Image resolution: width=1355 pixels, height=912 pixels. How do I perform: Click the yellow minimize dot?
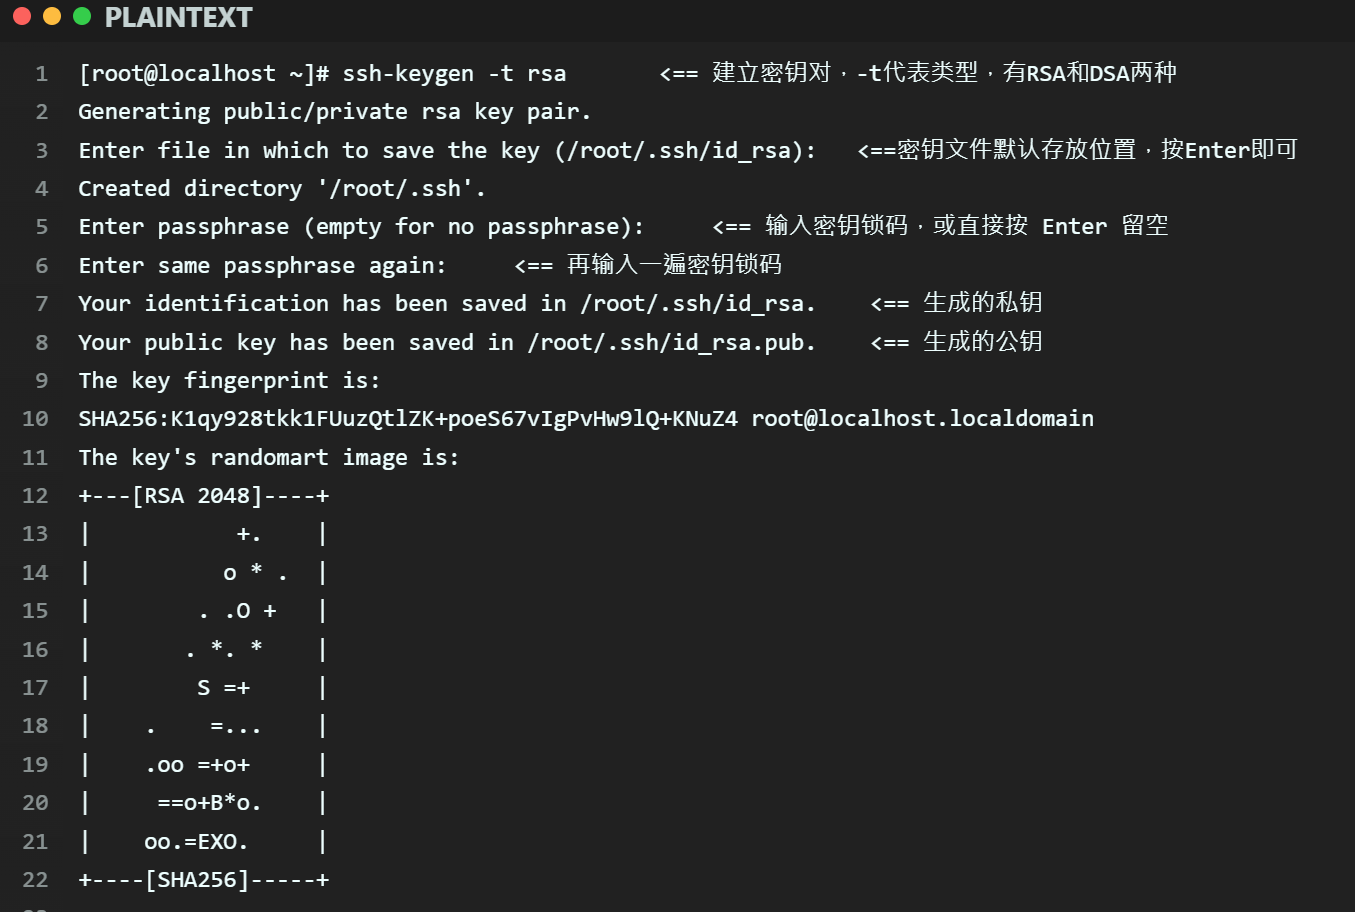(52, 16)
